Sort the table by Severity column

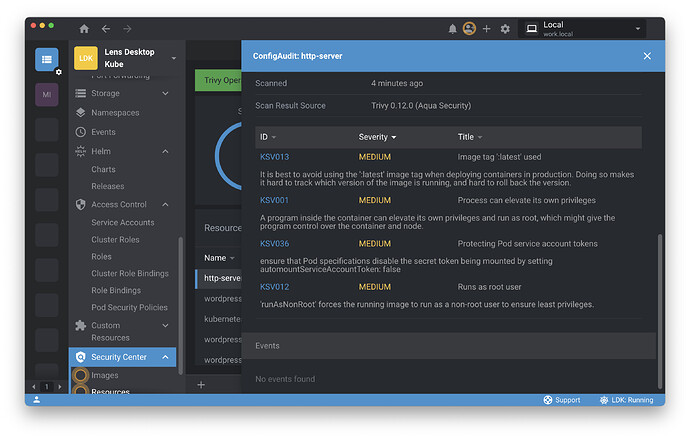(377, 137)
